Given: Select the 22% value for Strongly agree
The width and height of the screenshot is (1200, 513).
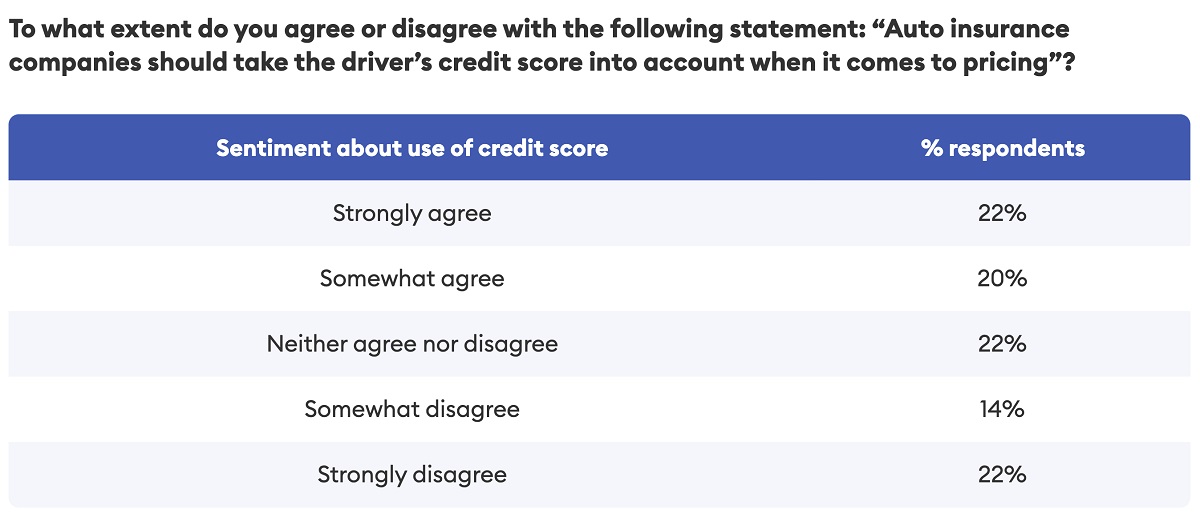Looking at the screenshot, I should click(x=1002, y=213).
